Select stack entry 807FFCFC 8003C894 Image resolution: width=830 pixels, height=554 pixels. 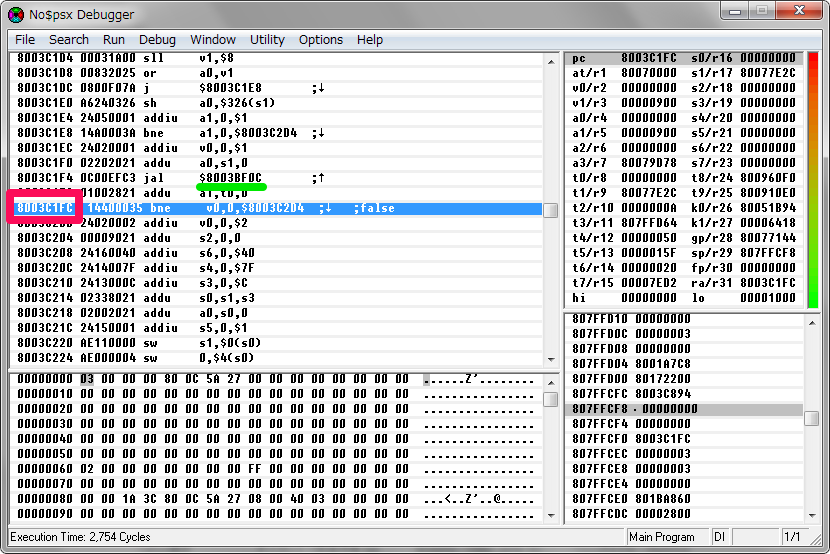[684, 394]
